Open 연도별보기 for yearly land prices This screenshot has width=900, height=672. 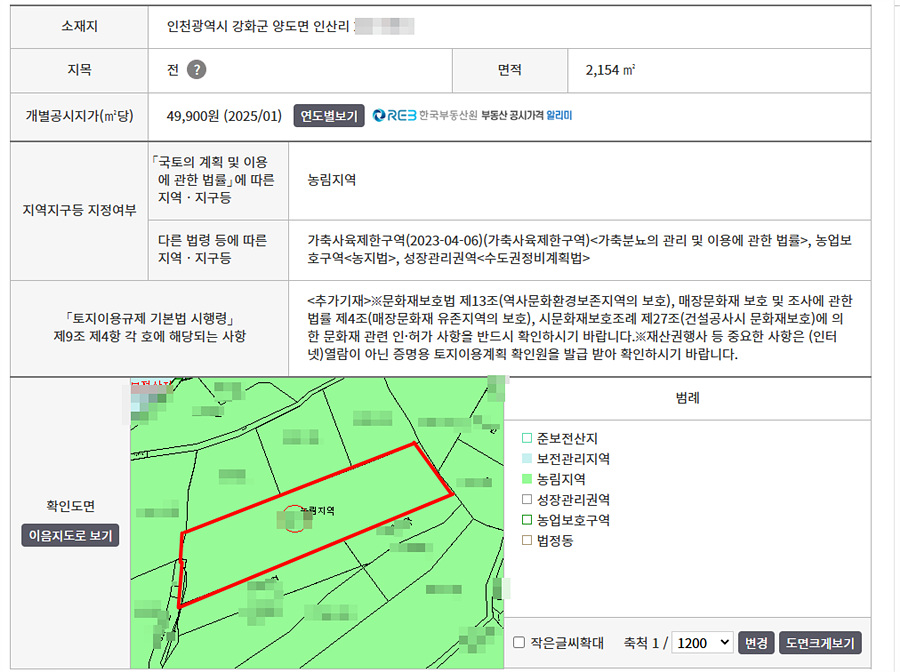(328, 116)
